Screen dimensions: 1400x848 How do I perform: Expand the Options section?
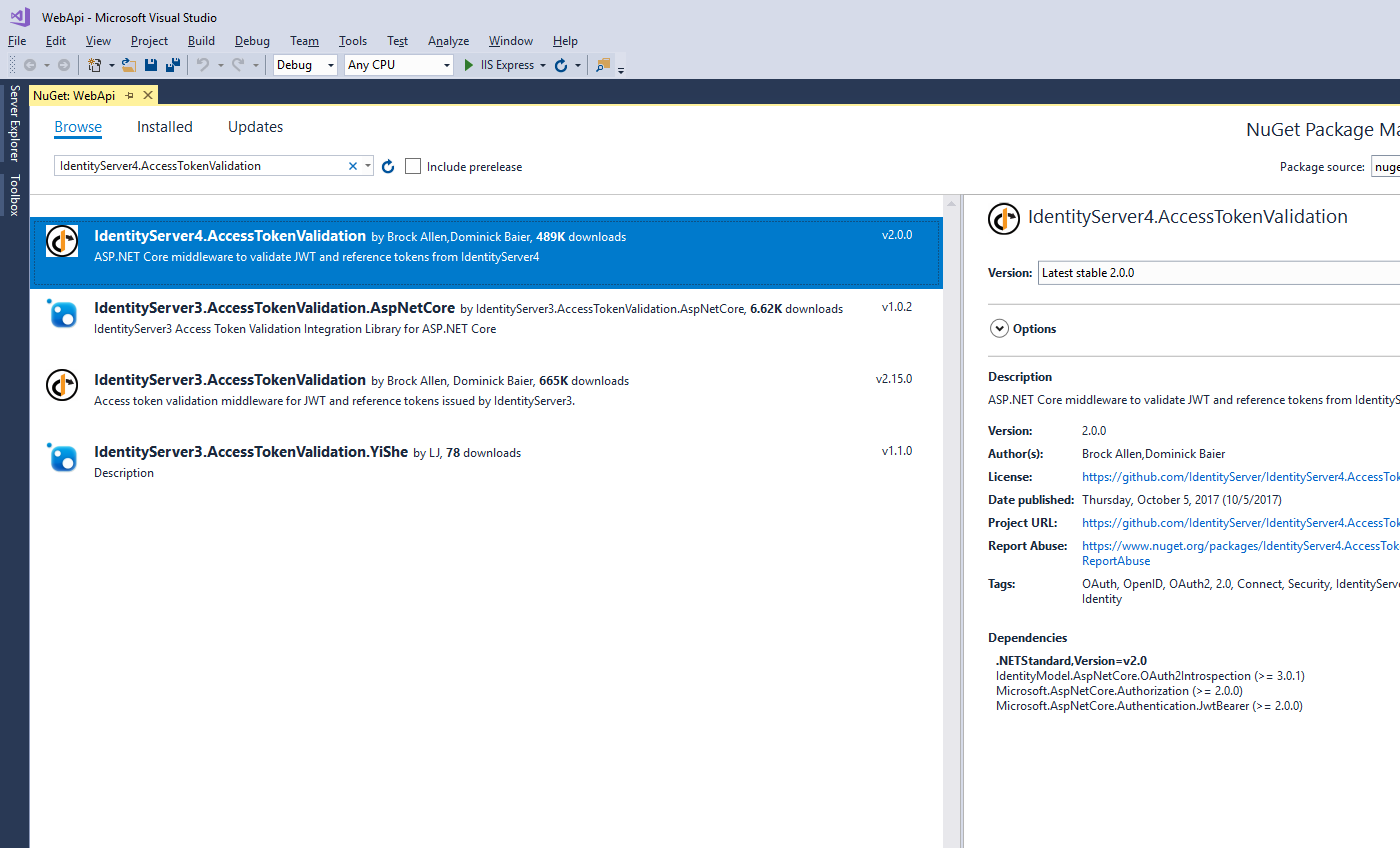click(x=999, y=328)
